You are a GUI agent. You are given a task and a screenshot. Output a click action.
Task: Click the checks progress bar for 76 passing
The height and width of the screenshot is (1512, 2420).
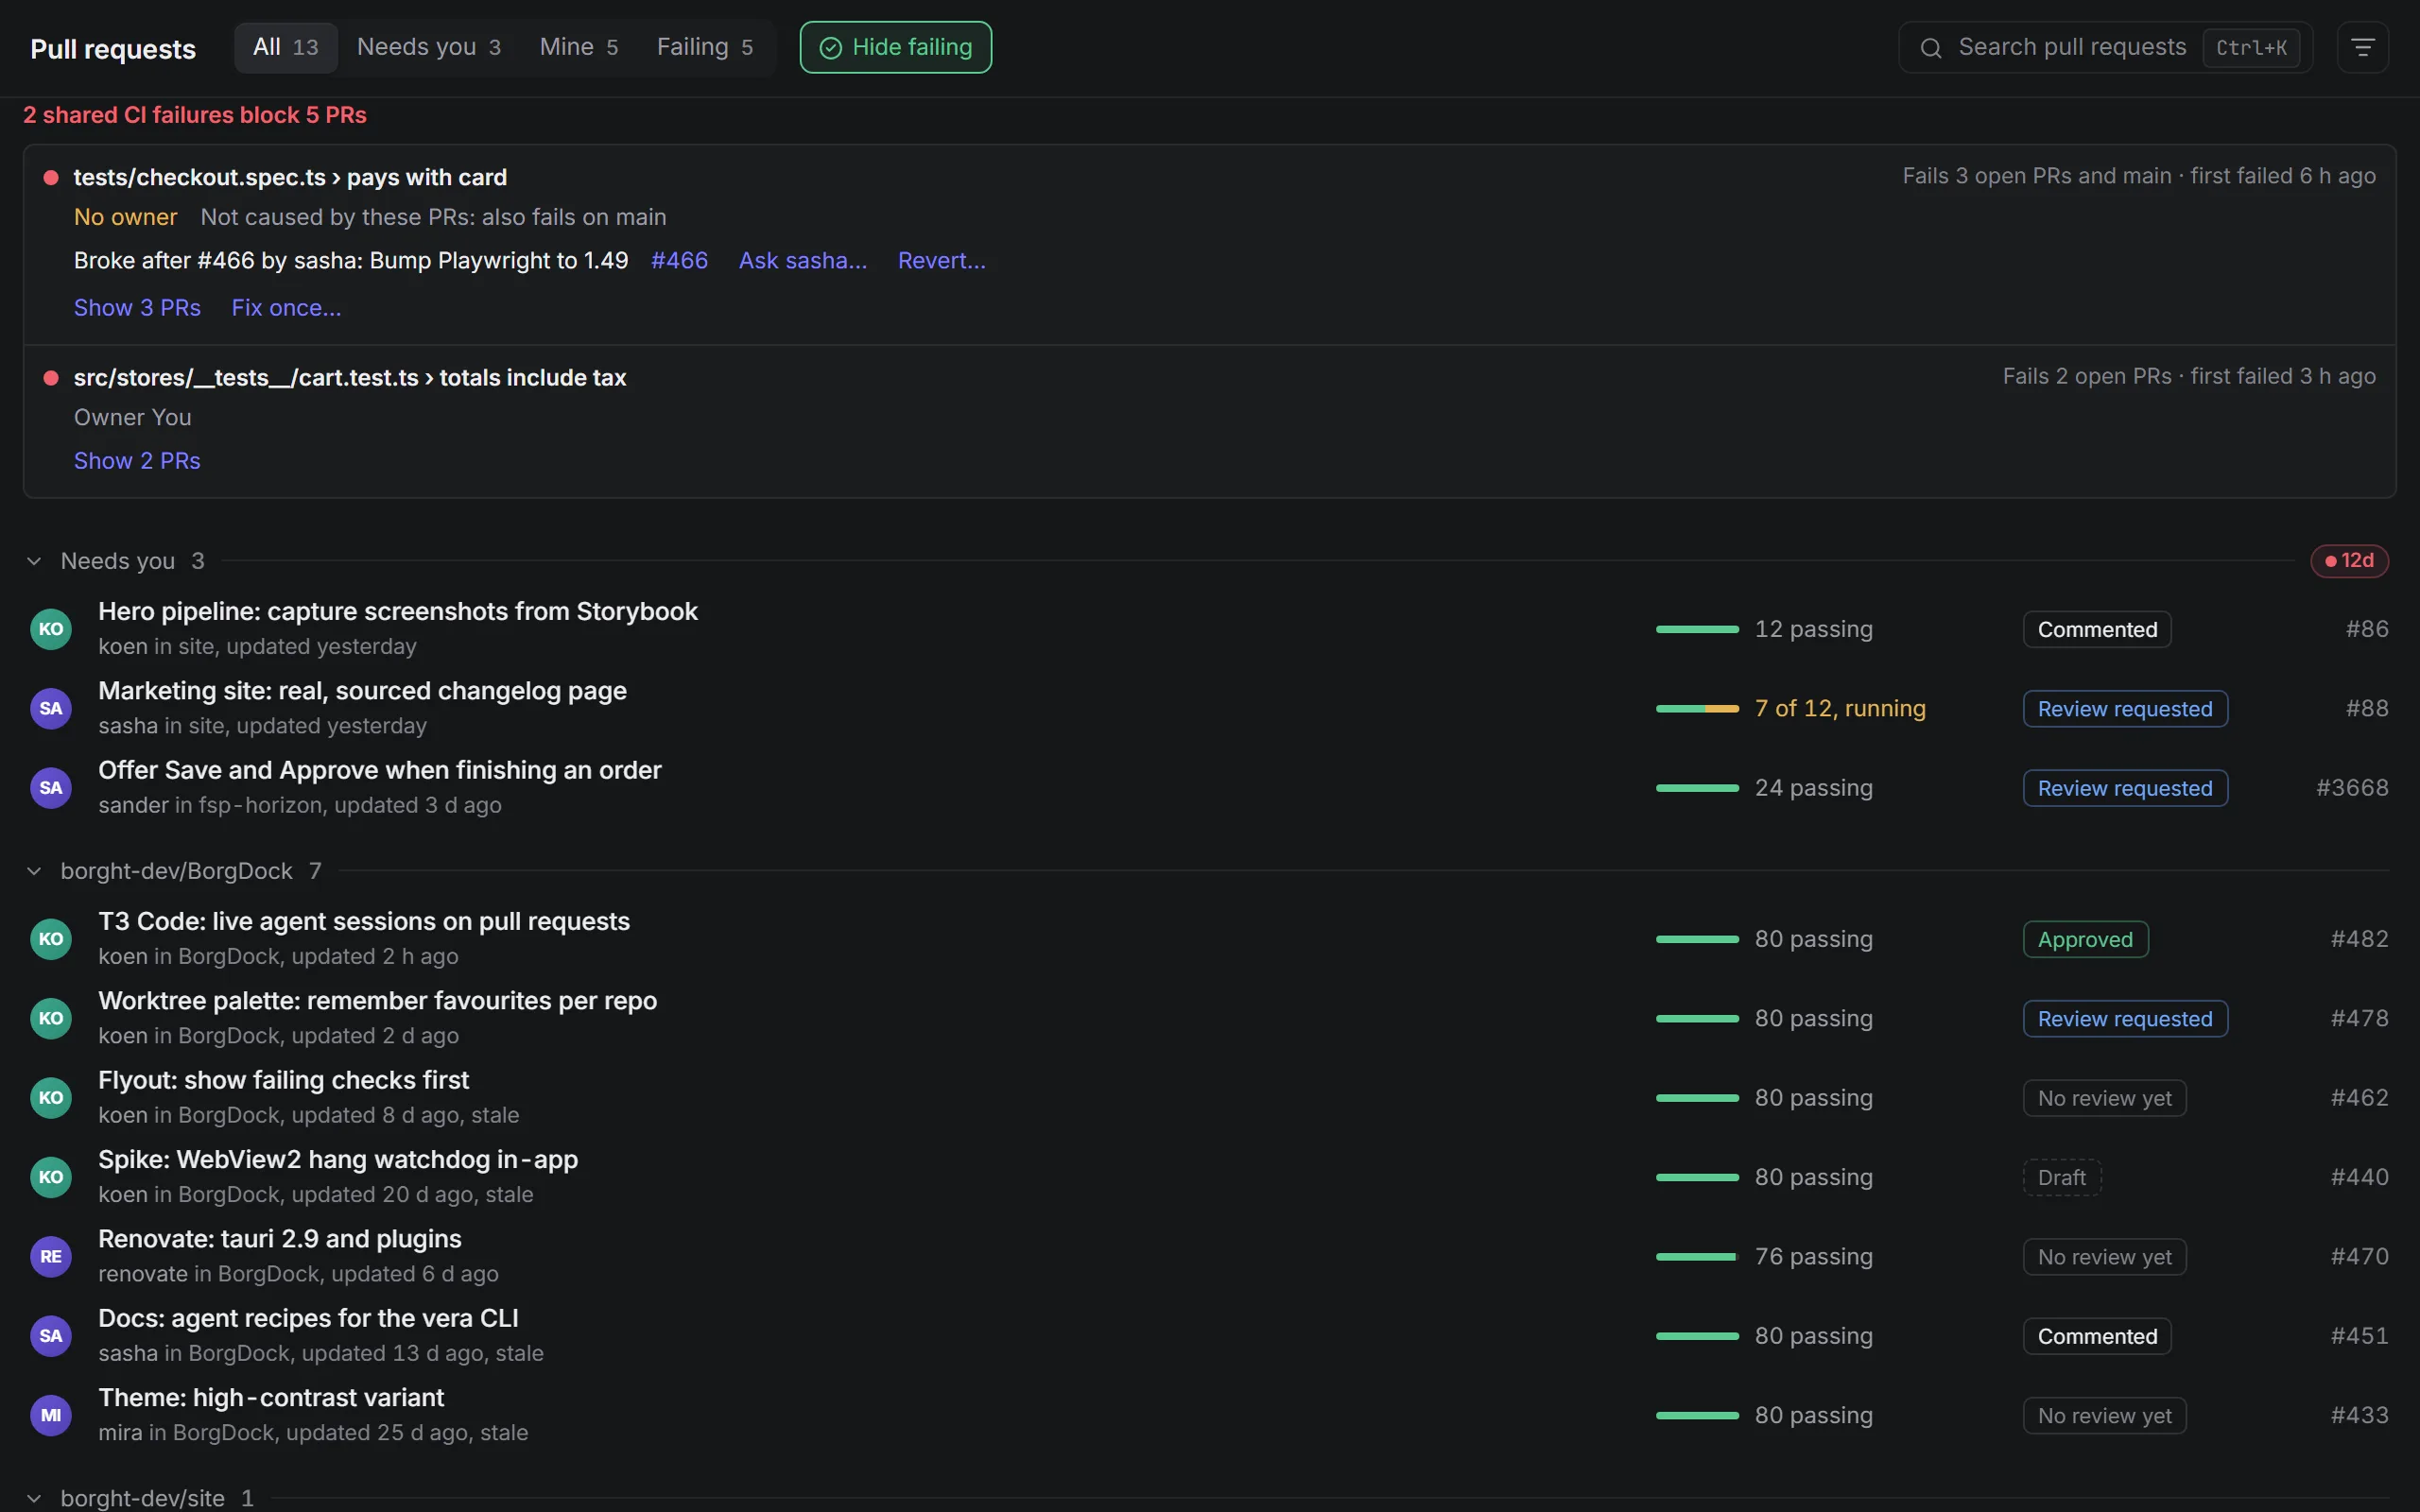[x=1697, y=1257]
